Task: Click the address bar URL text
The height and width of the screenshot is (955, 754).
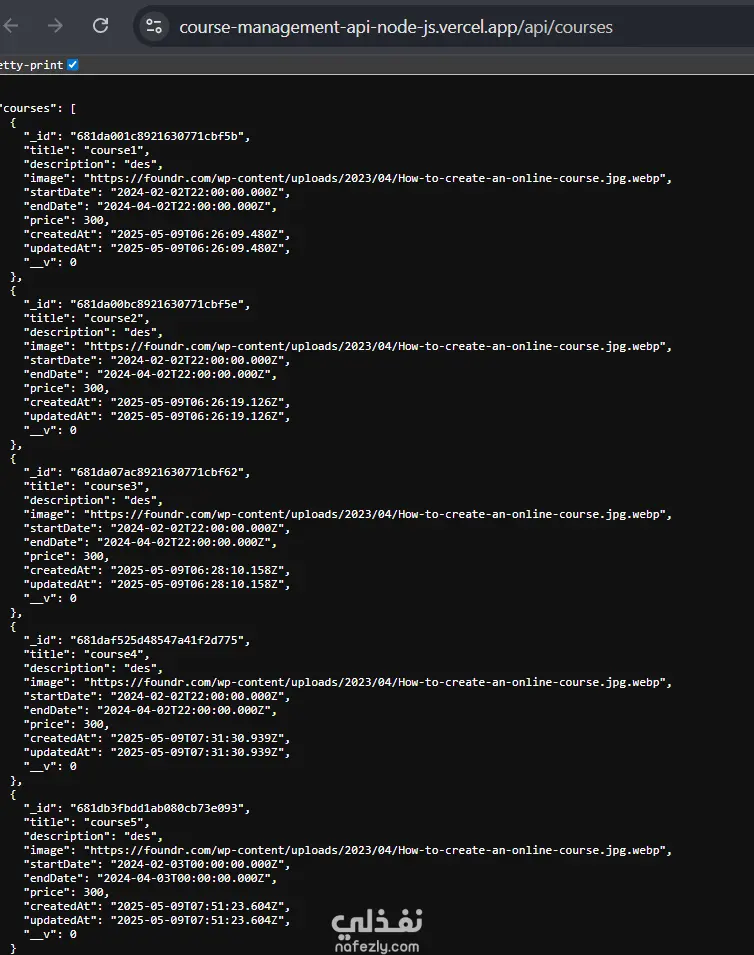Action: [396, 27]
